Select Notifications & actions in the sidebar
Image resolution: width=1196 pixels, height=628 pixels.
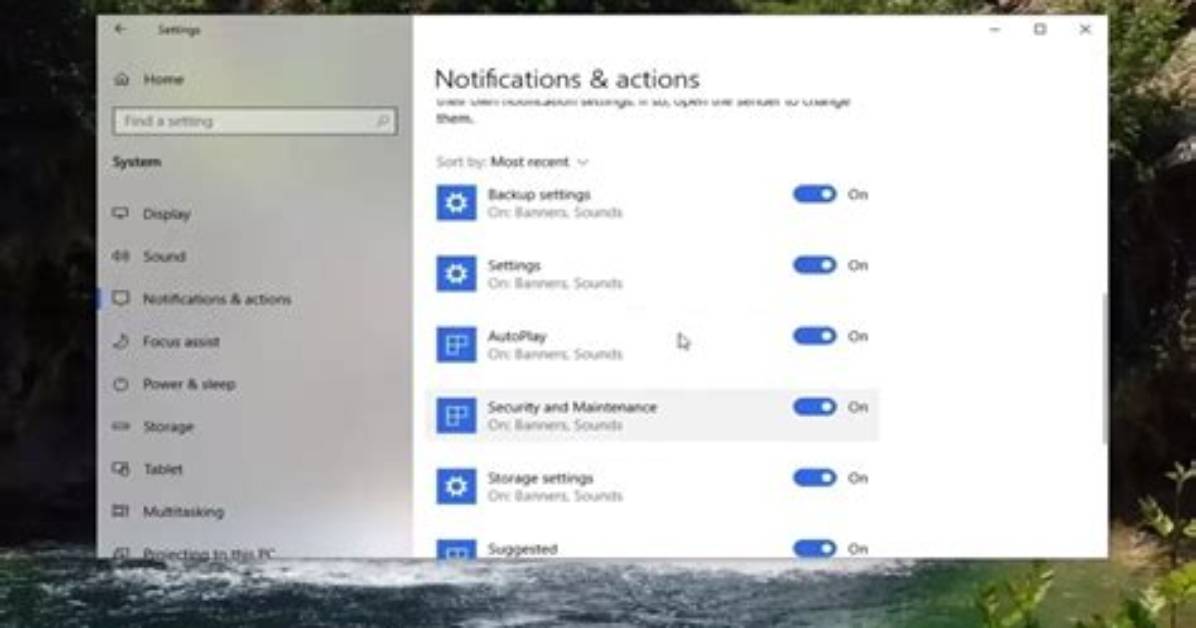tap(217, 299)
